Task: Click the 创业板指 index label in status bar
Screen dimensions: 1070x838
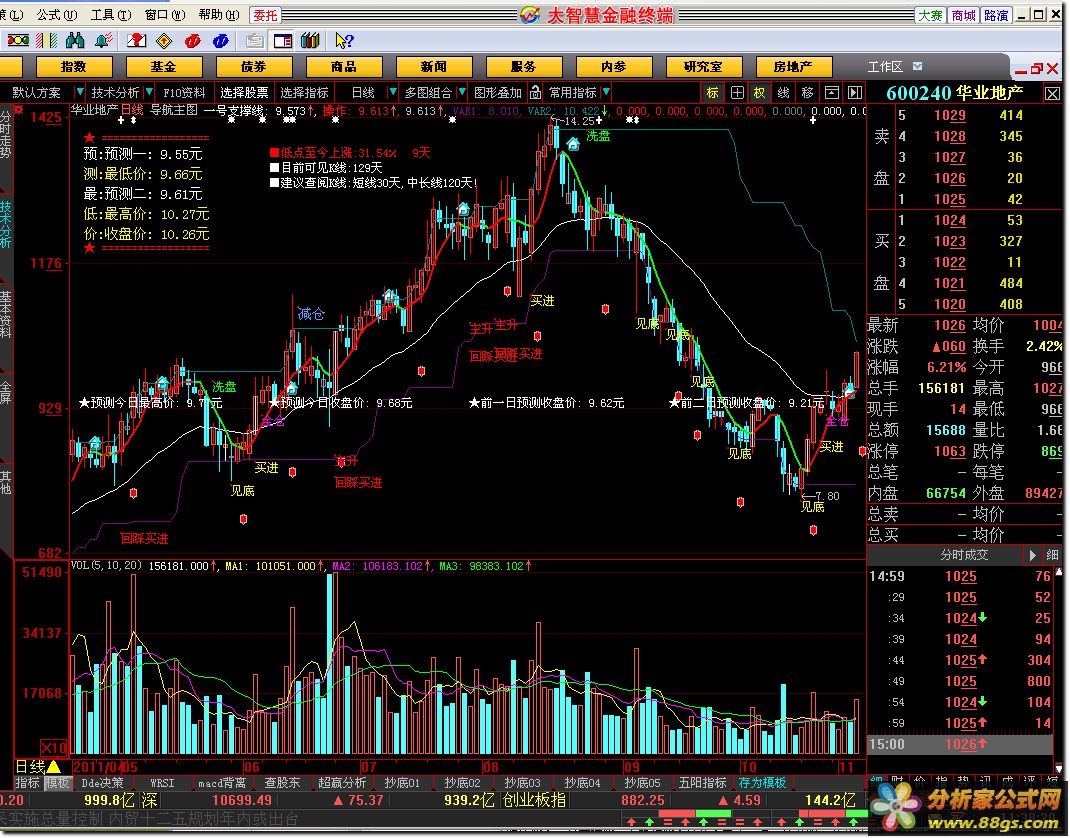Action: [534, 800]
